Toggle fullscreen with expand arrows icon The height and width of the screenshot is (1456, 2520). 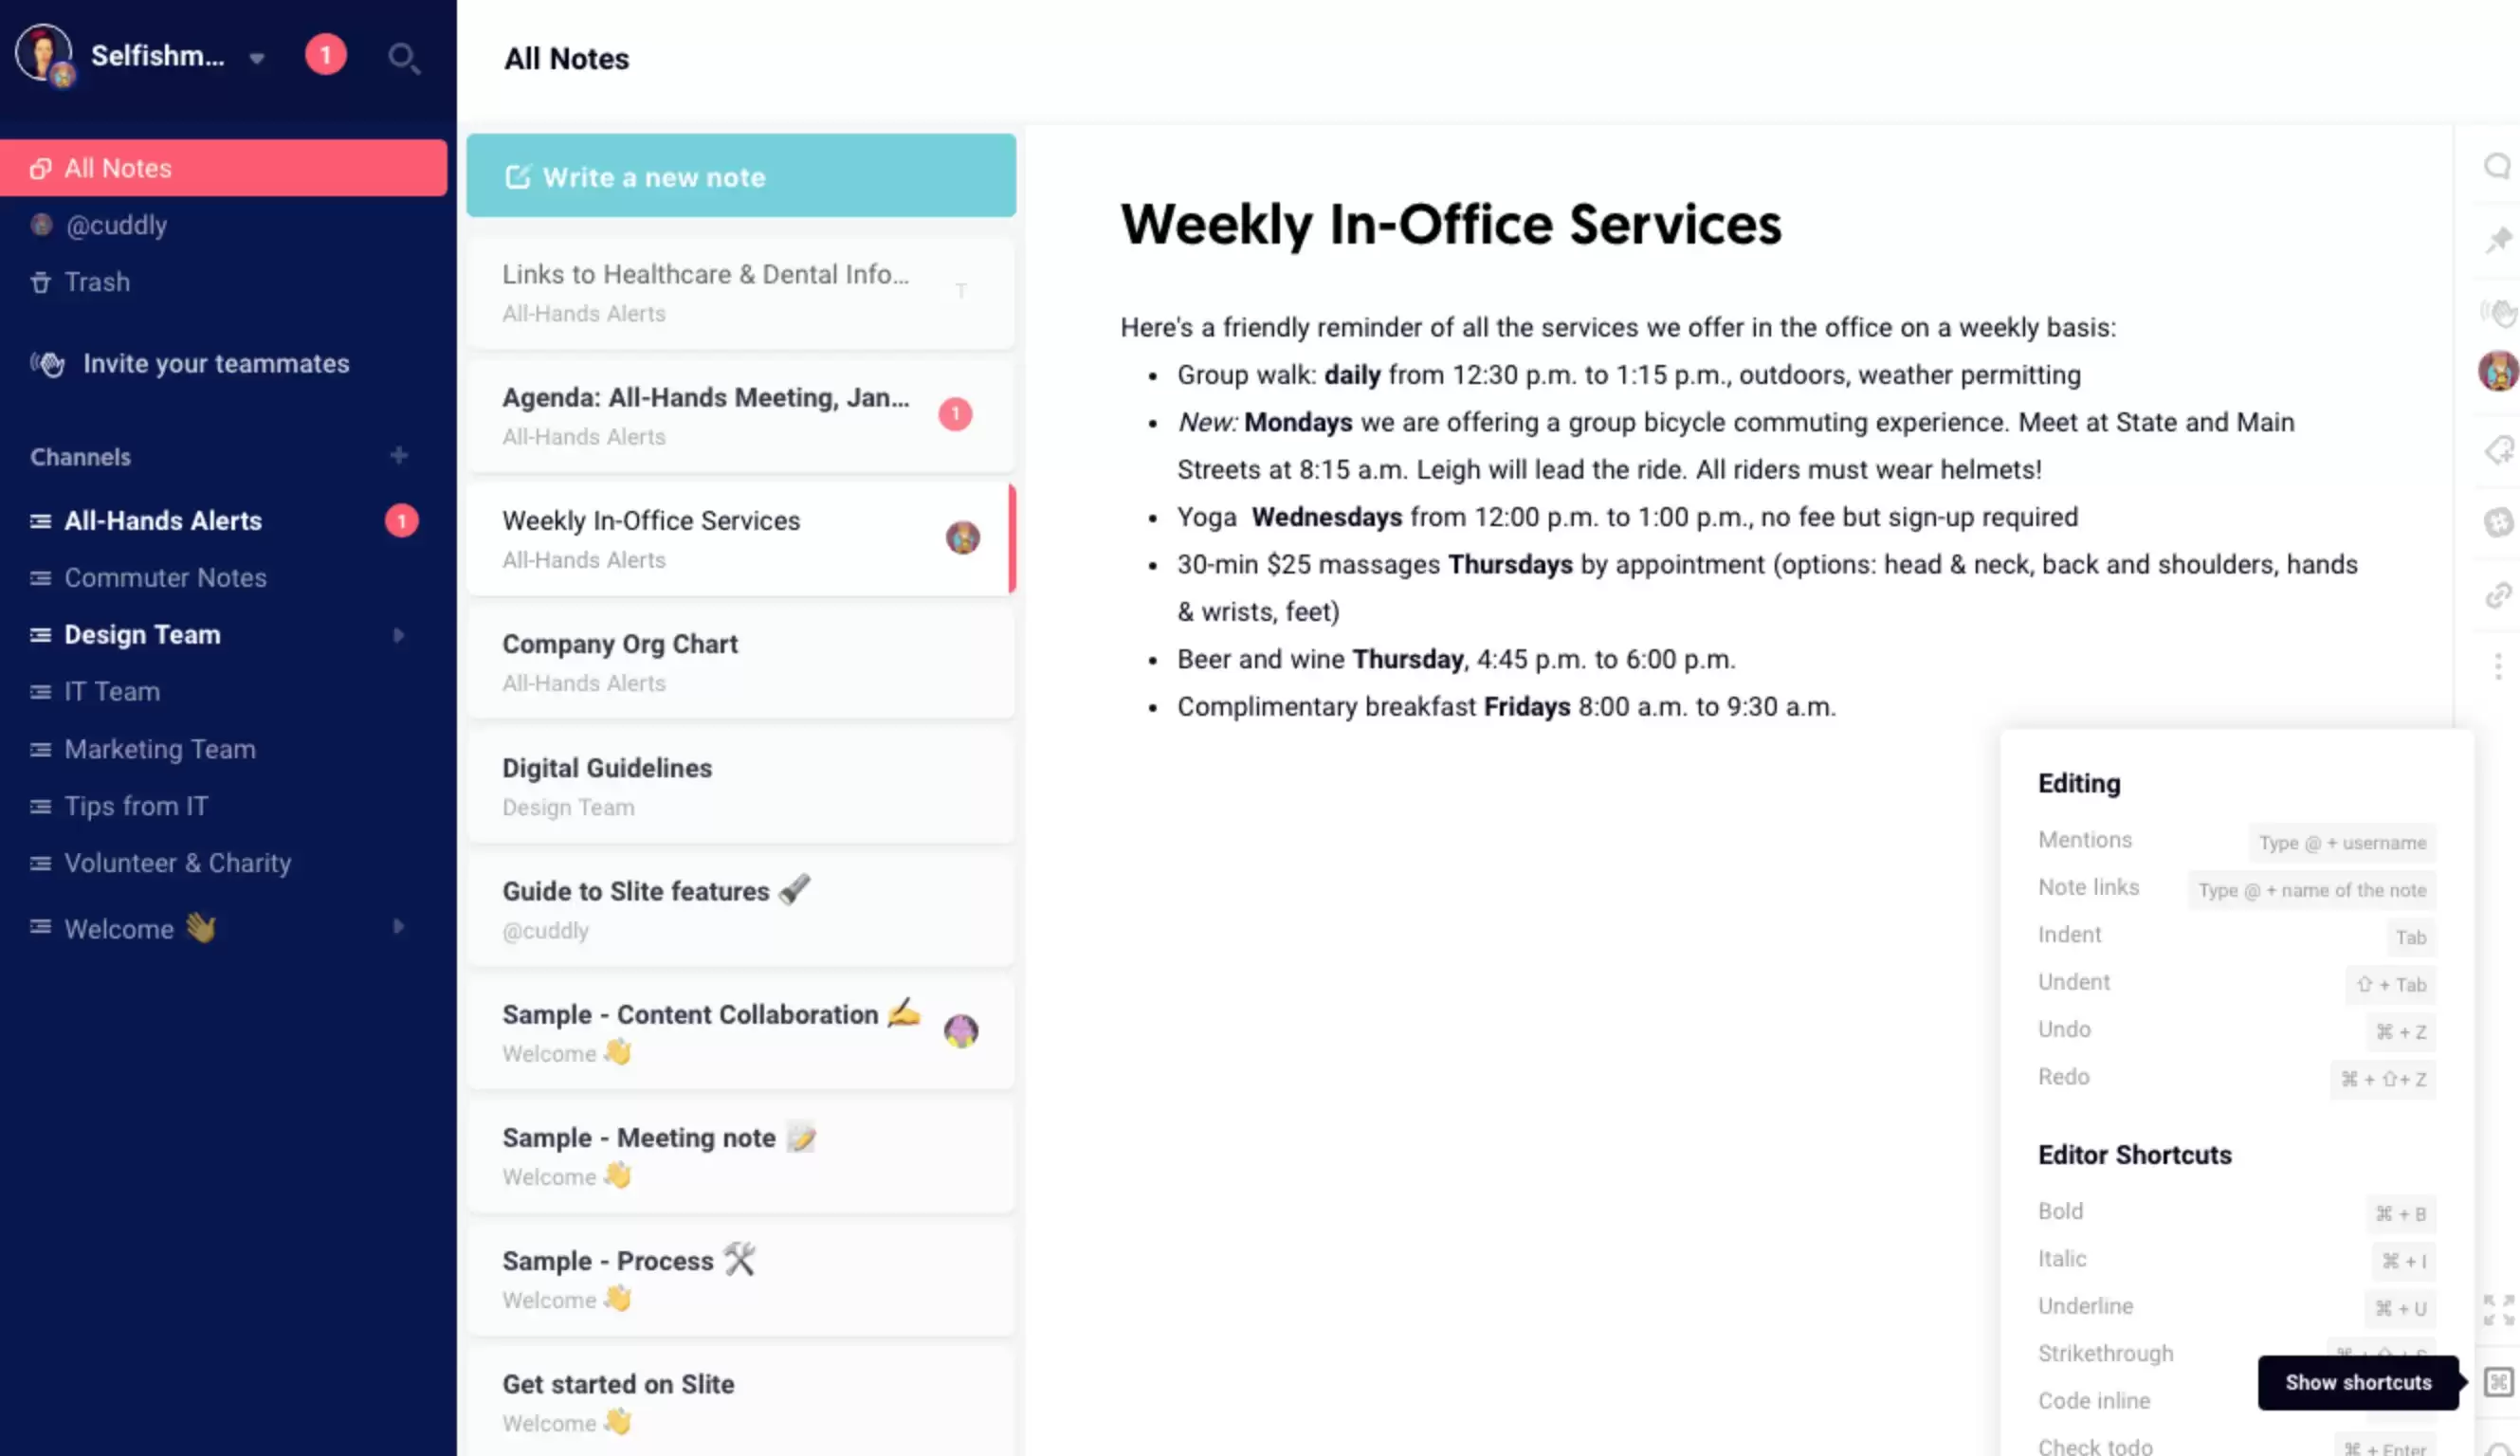(2498, 1309)
